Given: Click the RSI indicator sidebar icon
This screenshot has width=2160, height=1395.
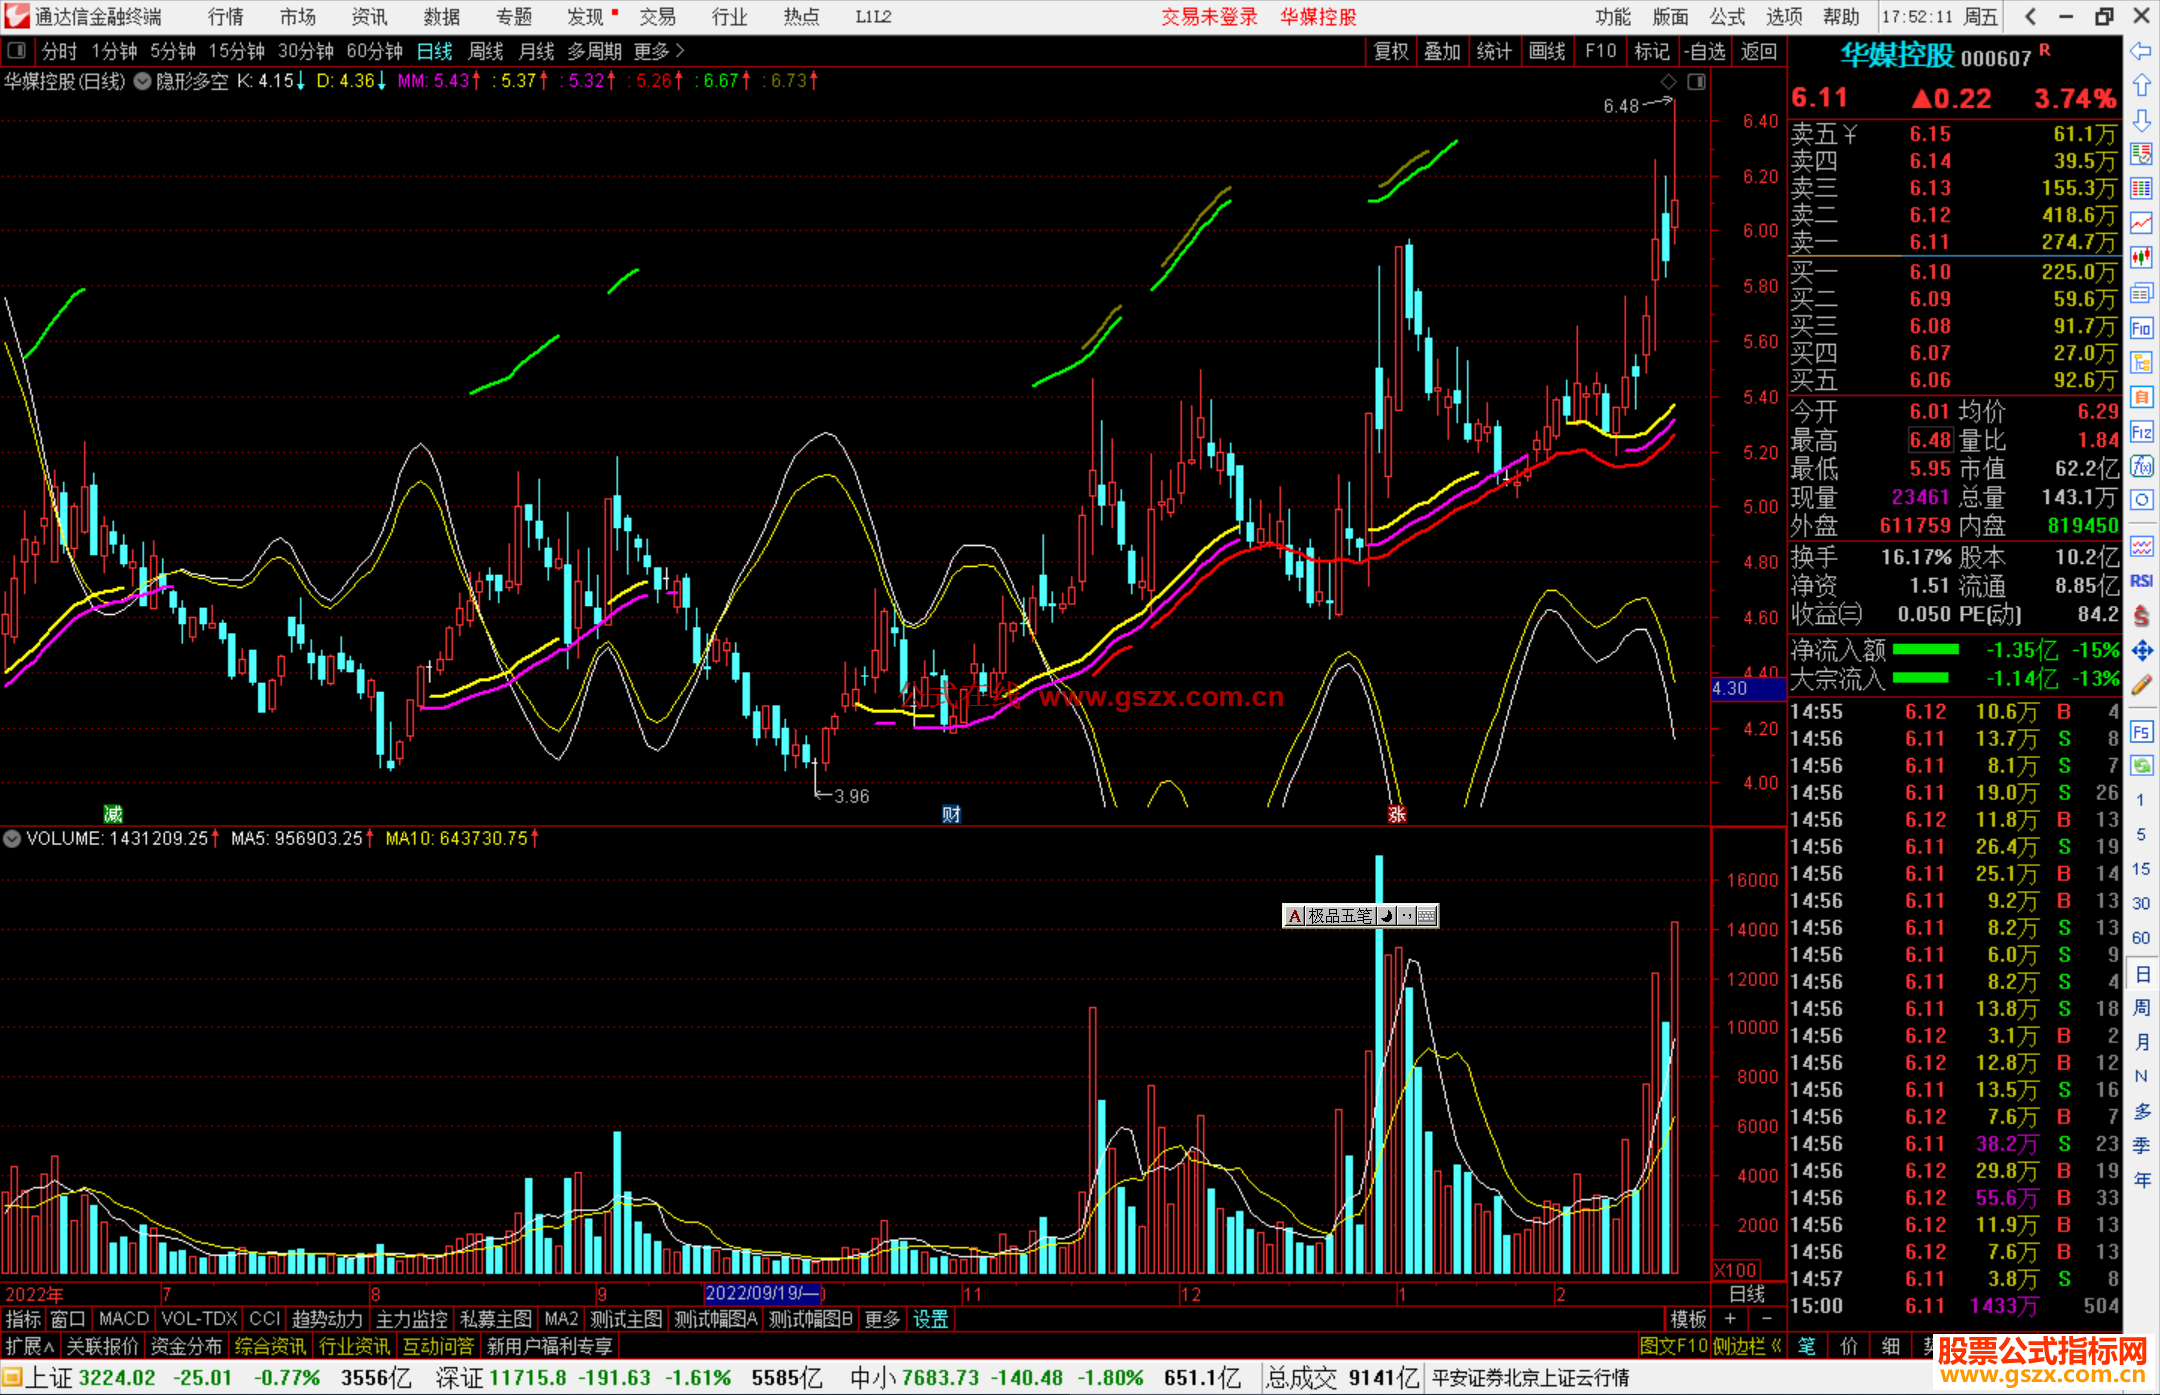Looking at the screenshot, I should point(2141,581).
